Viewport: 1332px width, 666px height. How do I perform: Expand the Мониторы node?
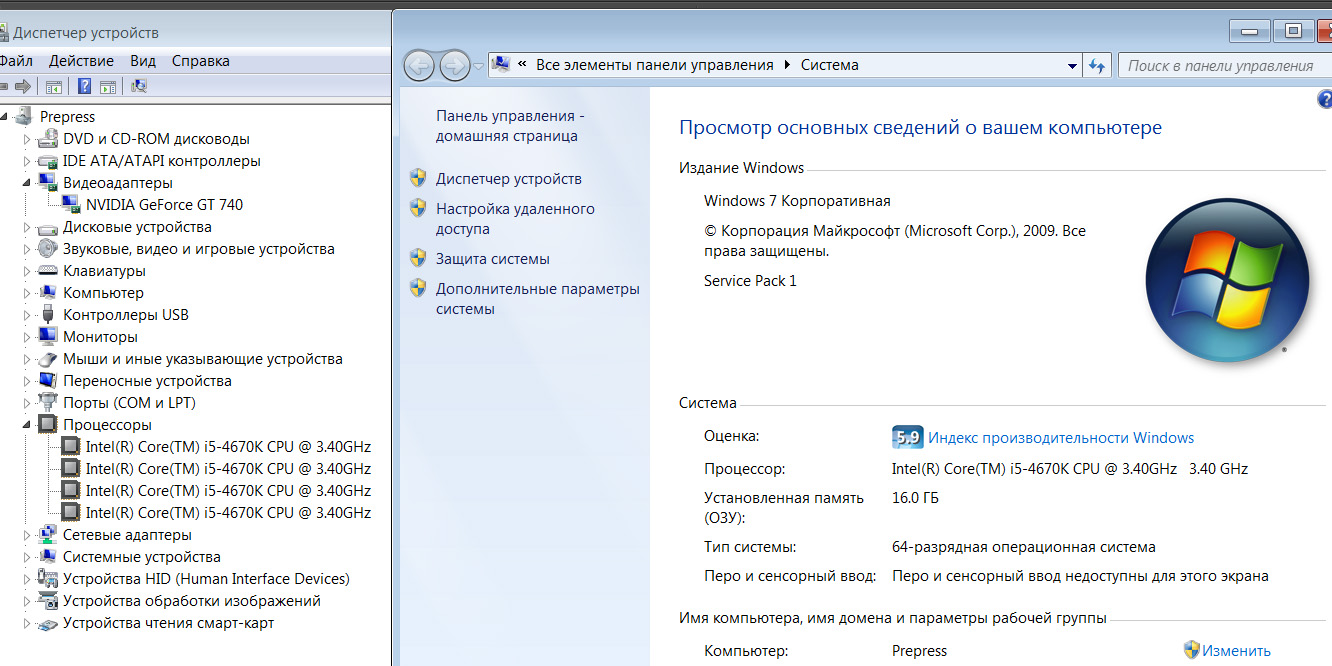pos(27,337)
